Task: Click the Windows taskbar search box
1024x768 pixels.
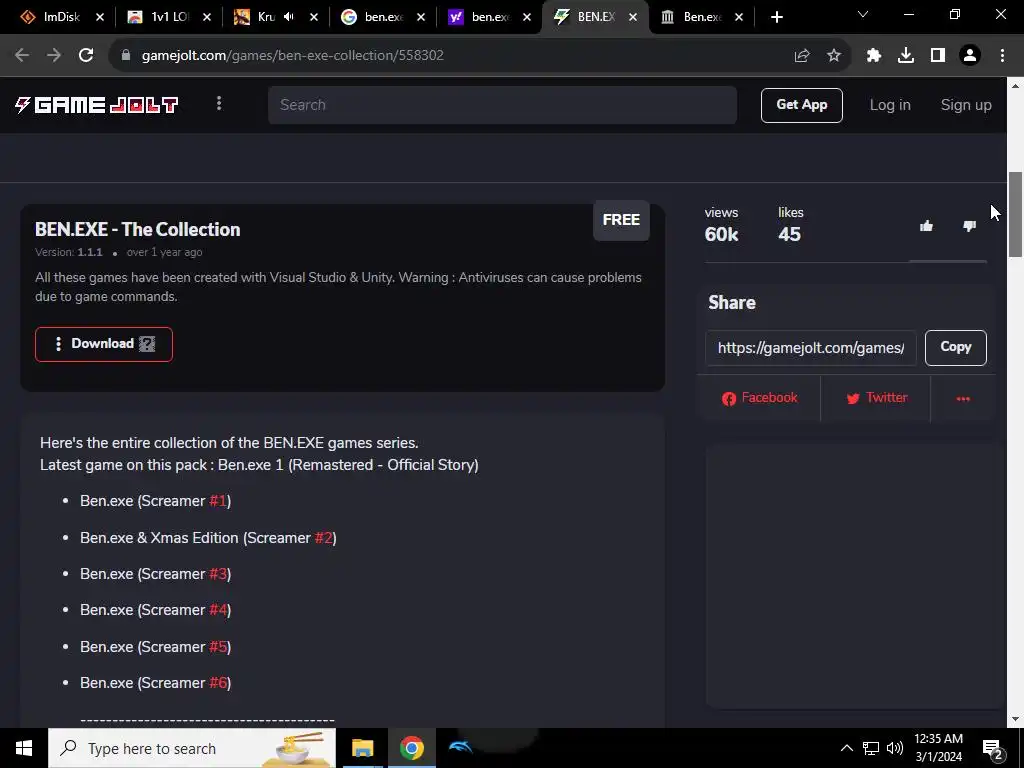Action: (x=192, y=748)
